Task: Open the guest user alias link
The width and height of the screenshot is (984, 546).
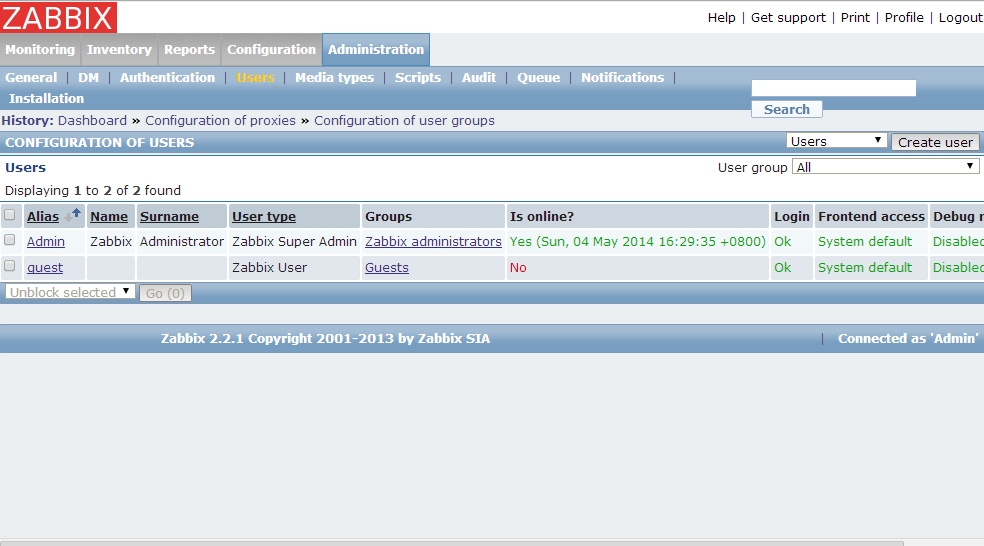Action: (x=45, y=268)
